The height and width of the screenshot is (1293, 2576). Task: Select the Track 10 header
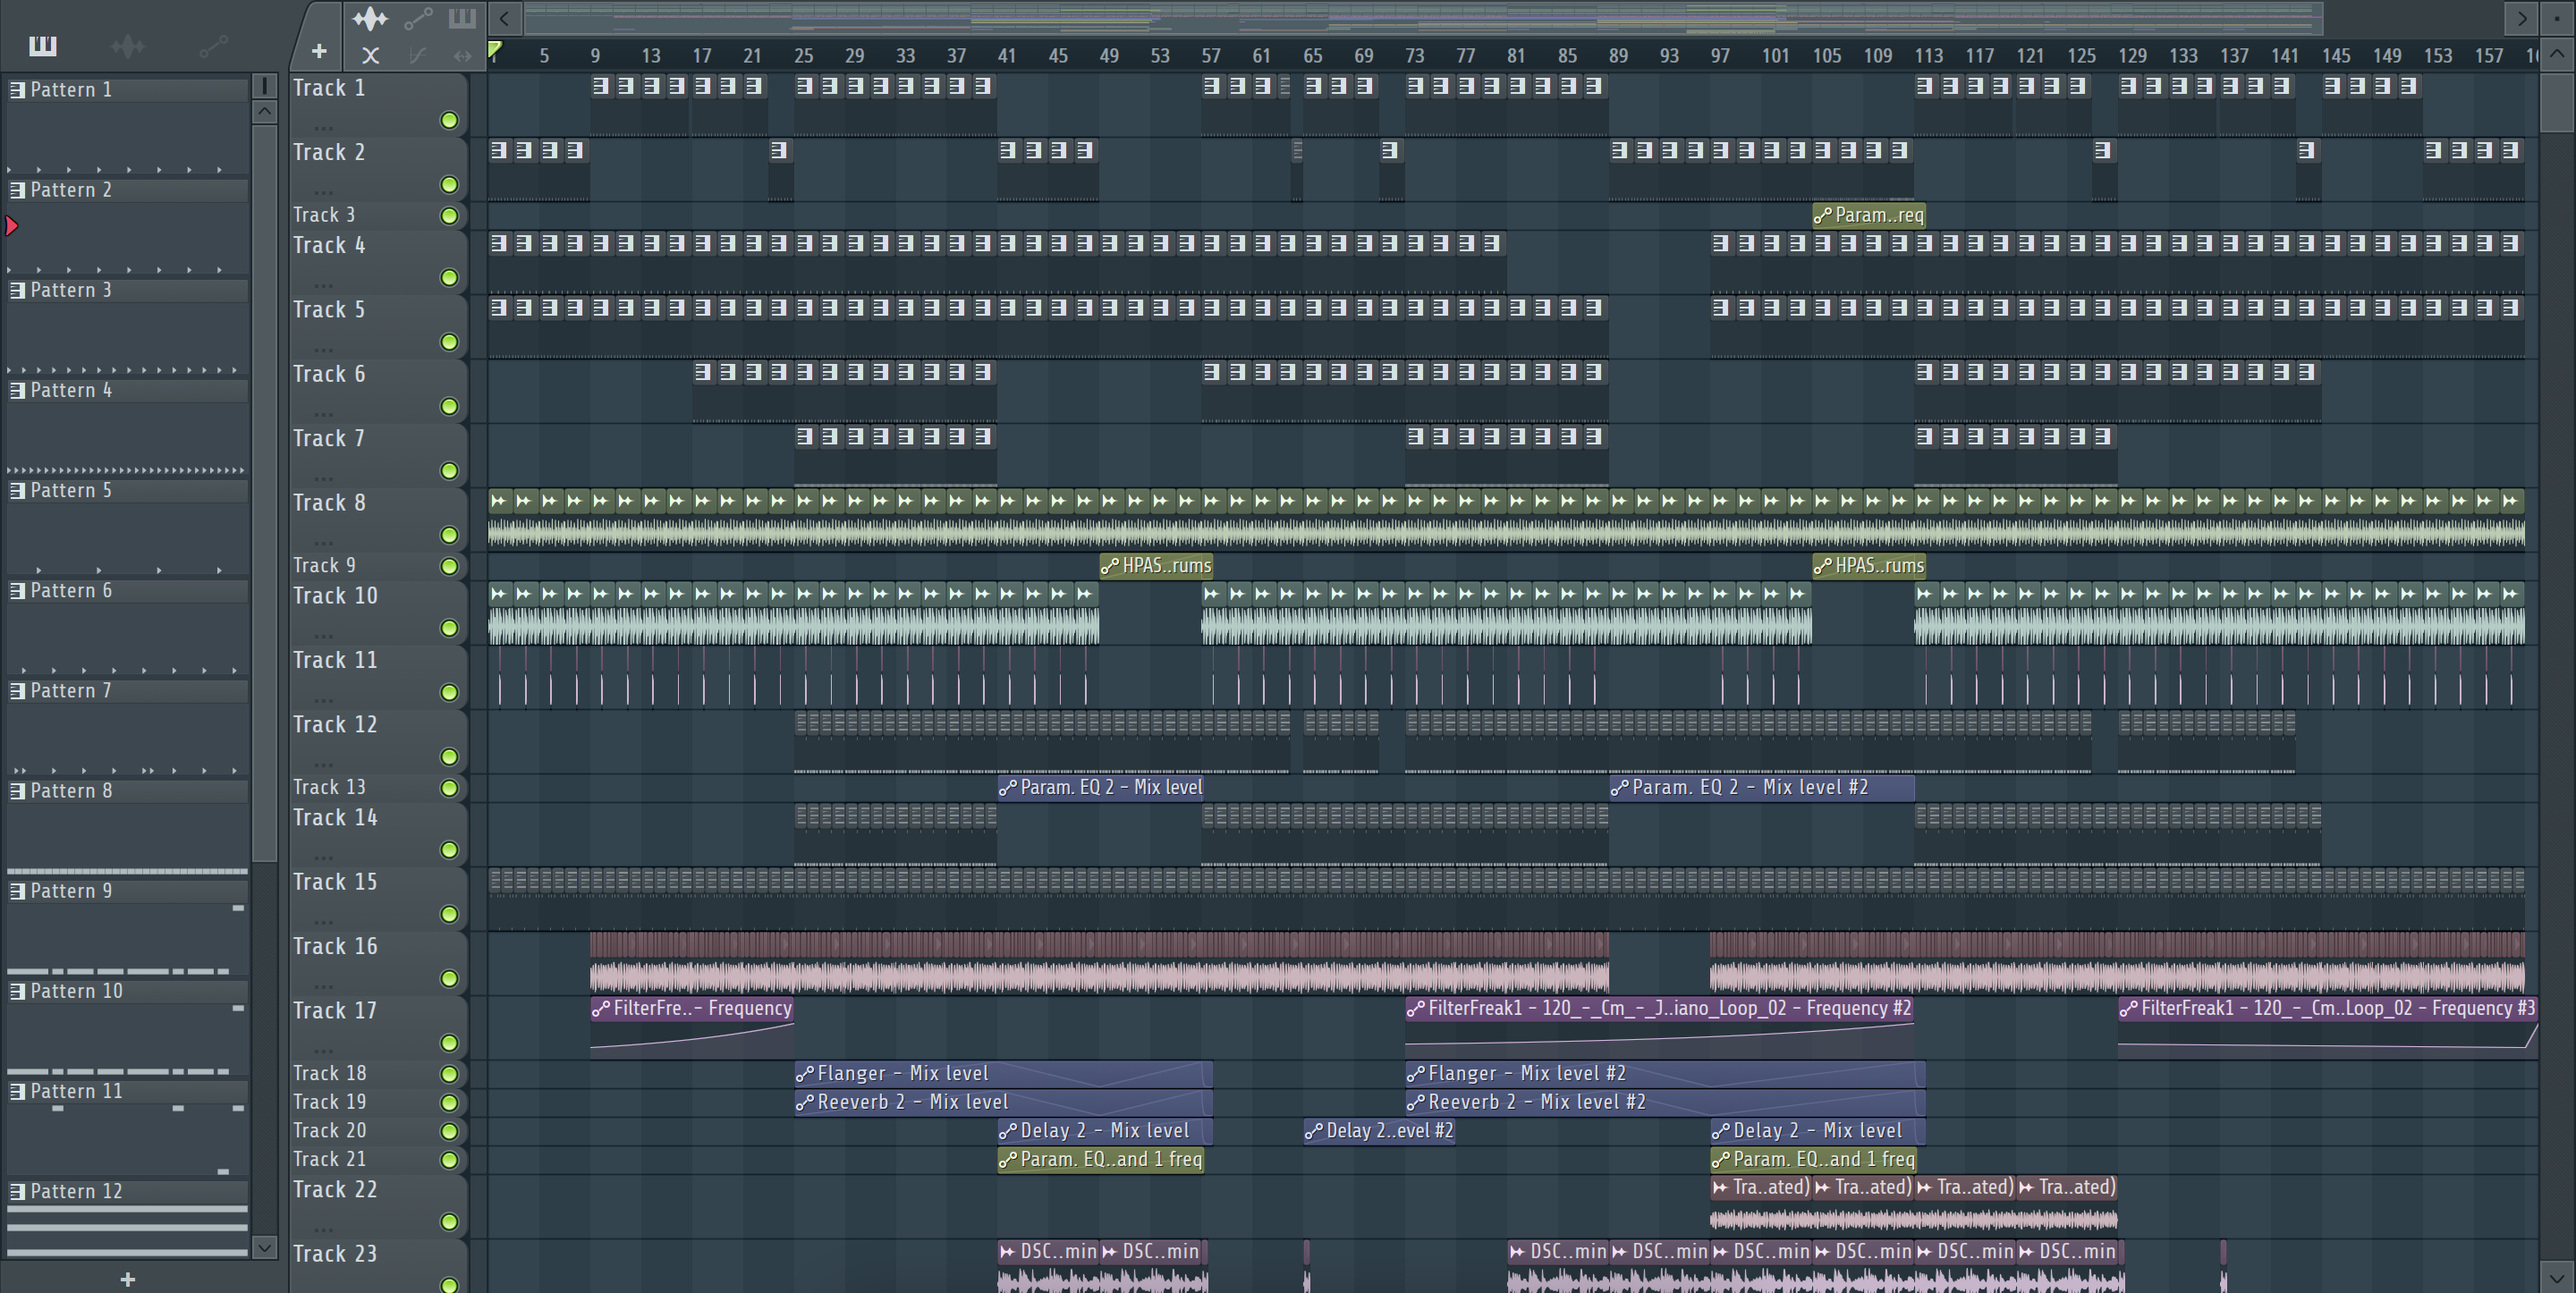[x=378, y=612]
